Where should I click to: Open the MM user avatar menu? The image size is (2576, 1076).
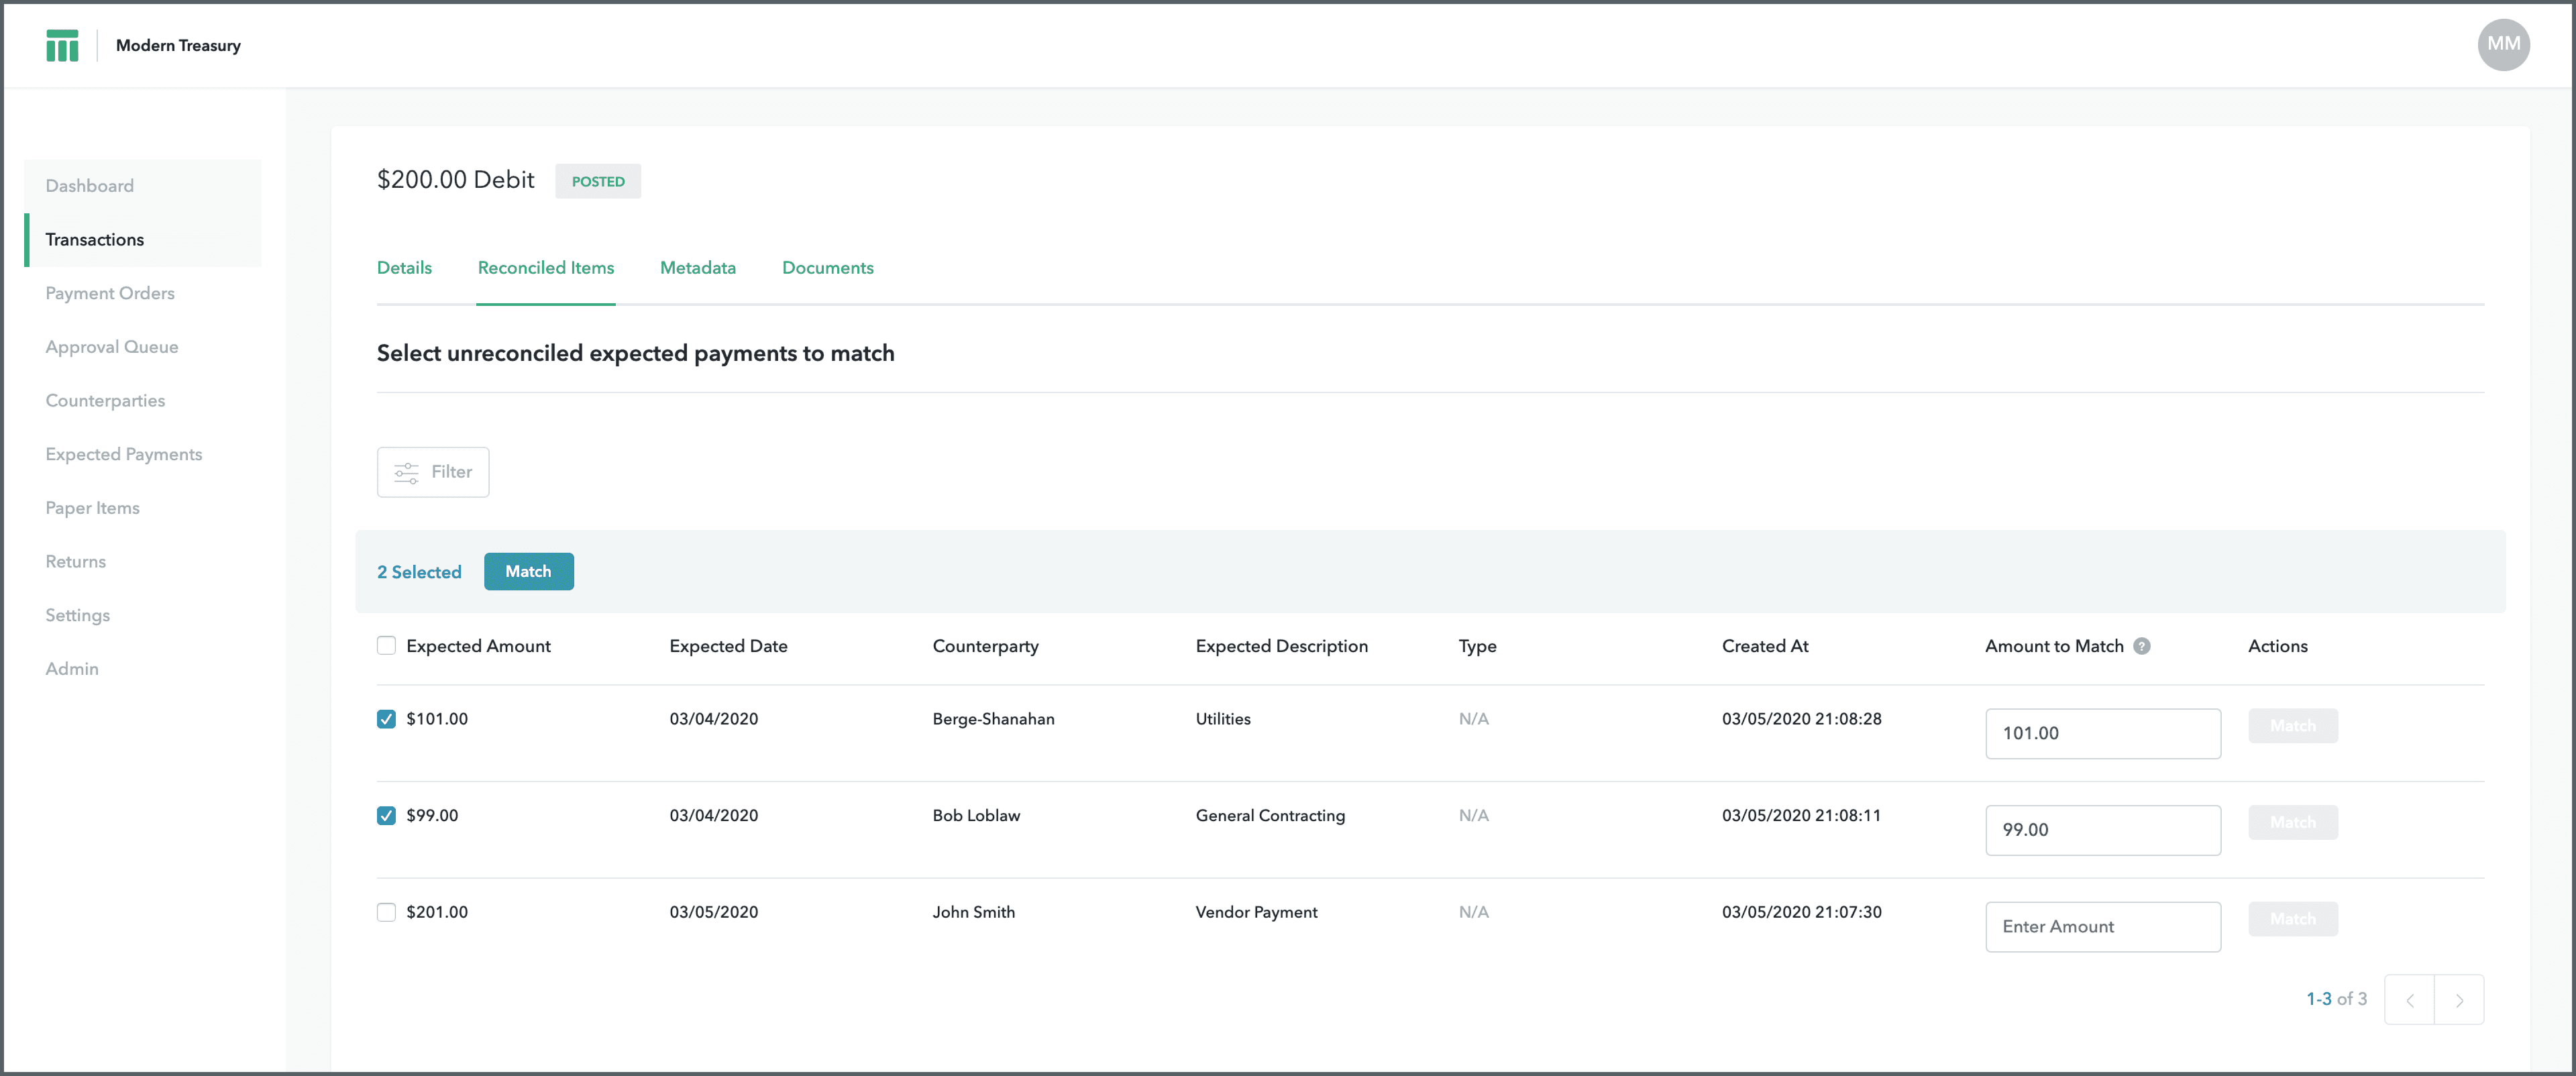(x=2503, y=44)
